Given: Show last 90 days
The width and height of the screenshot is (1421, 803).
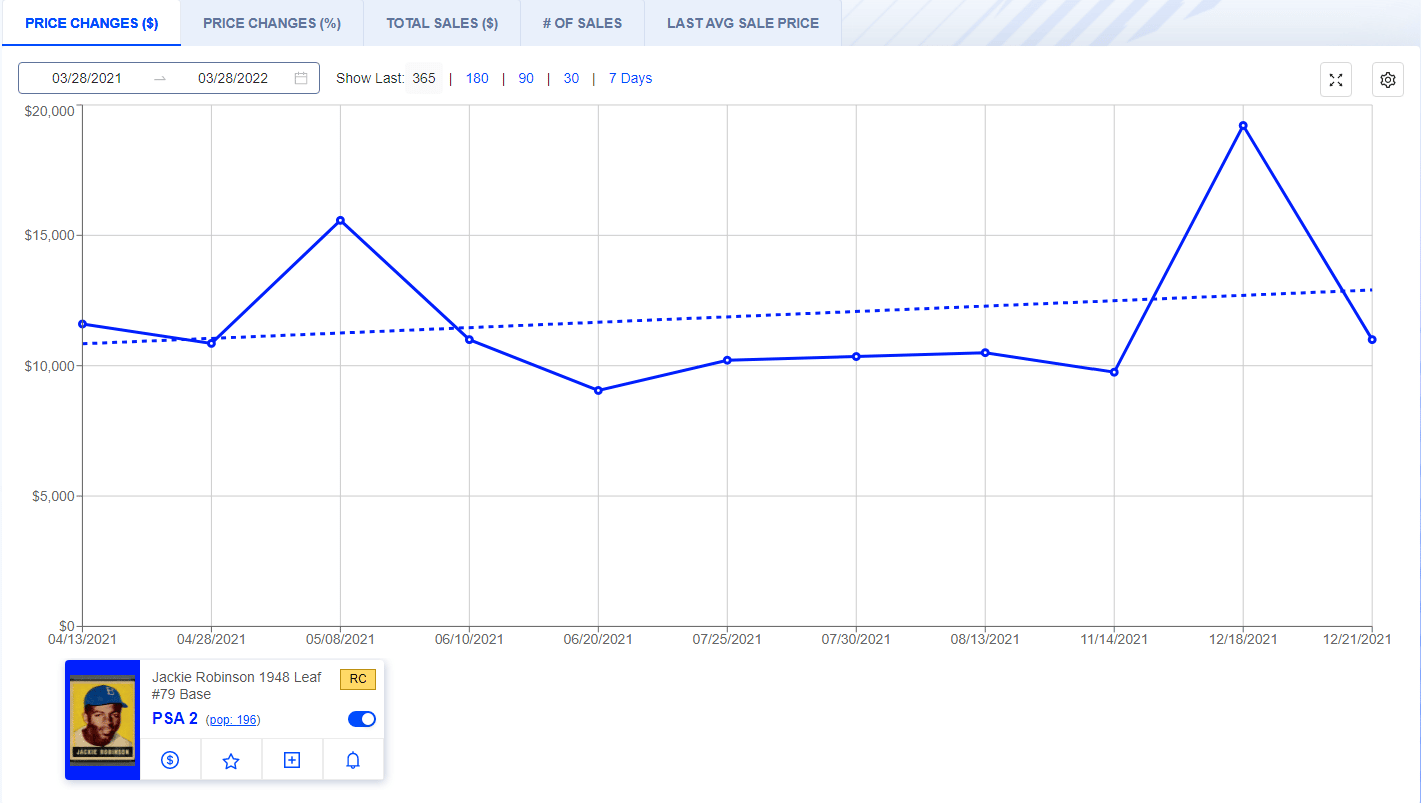Looking at the screenshot, I should (x=526, y=78).
